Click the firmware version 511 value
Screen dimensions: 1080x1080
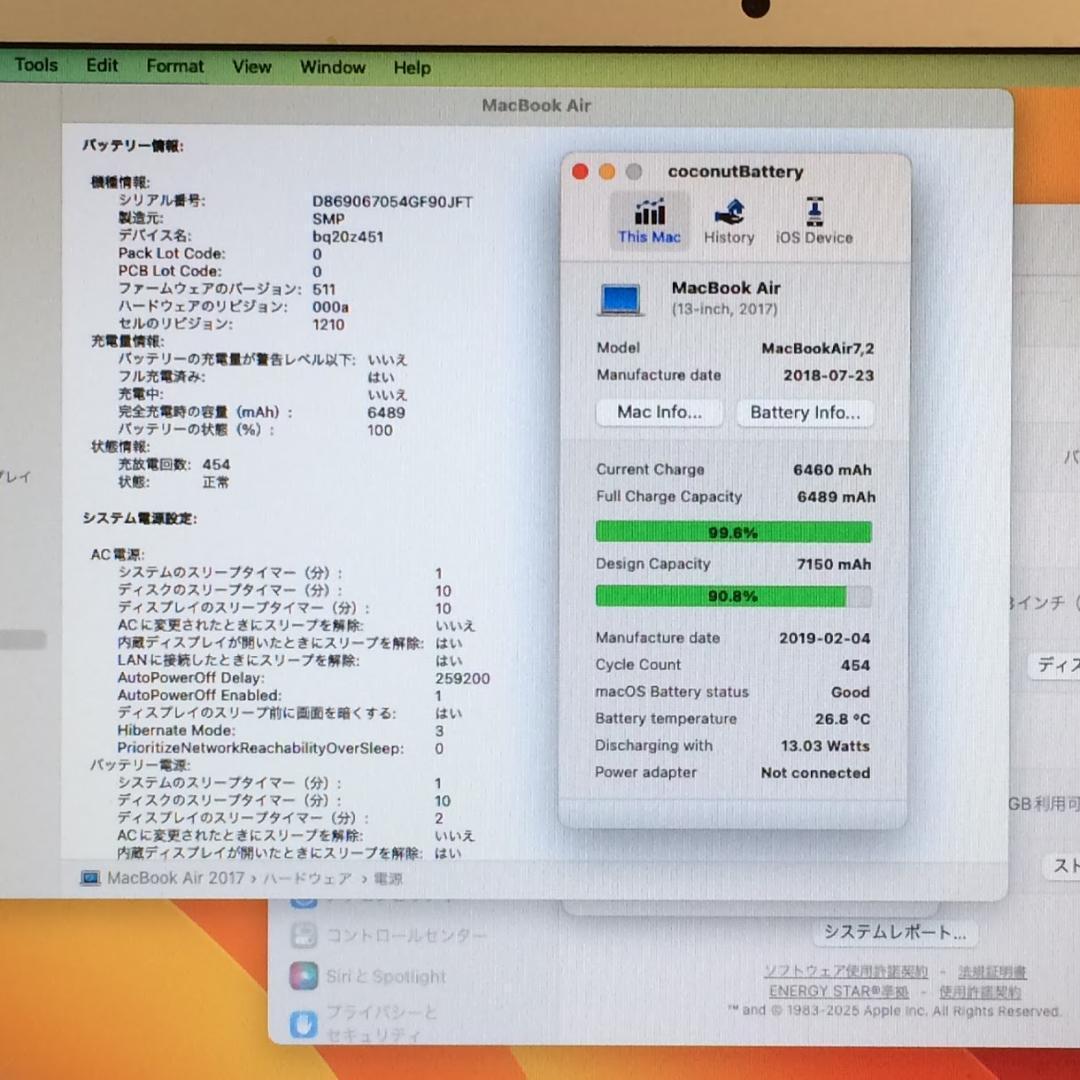[x=324, y=289]
